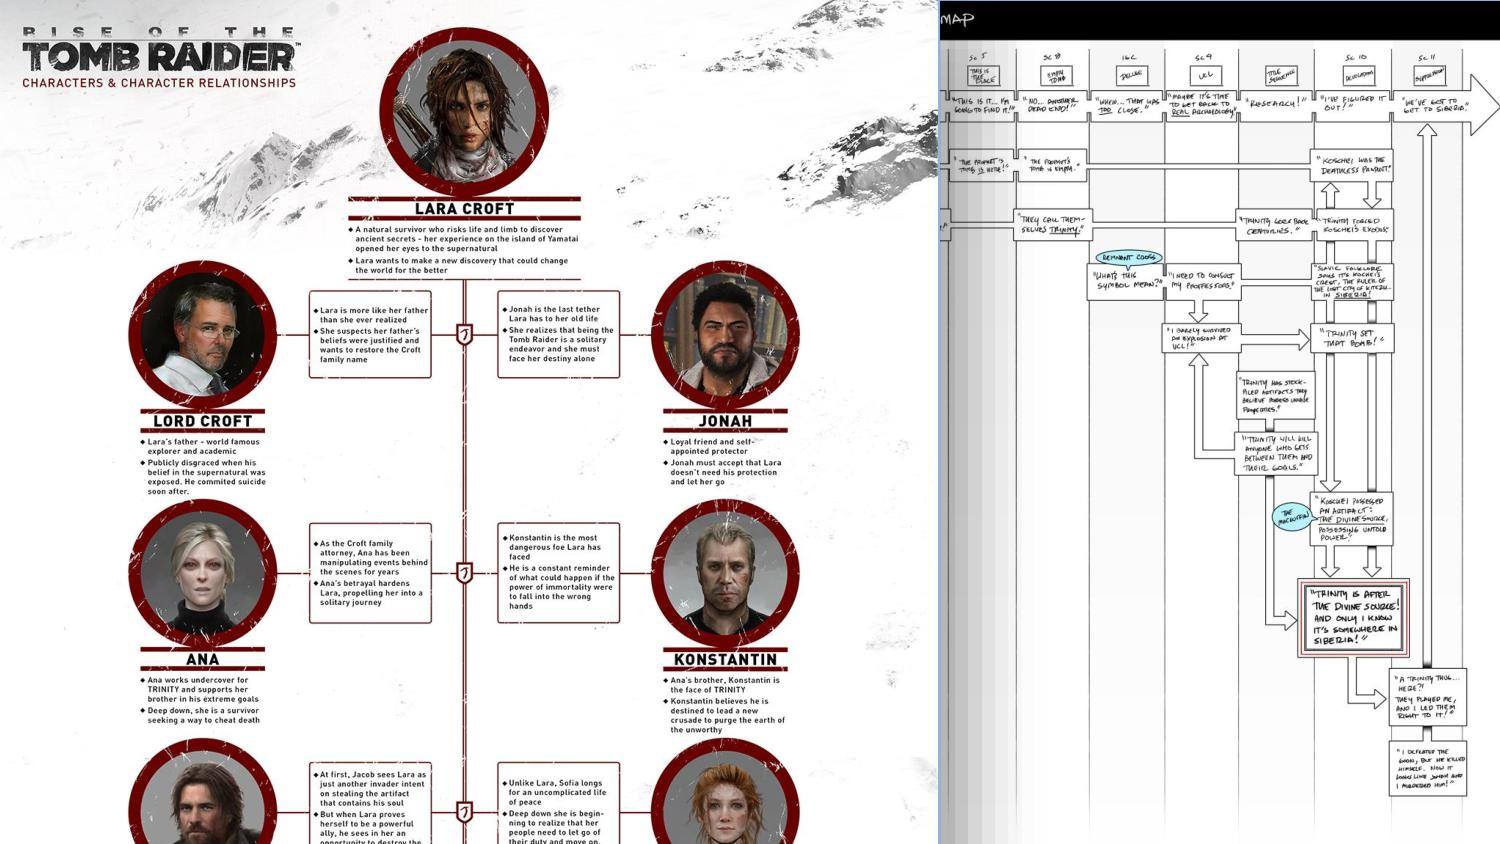The image size is (1500, 844).
Task: Click the box 'Unlike Lara, Sofia longs'
Action: pyautogui.click(x=559, y=804)
